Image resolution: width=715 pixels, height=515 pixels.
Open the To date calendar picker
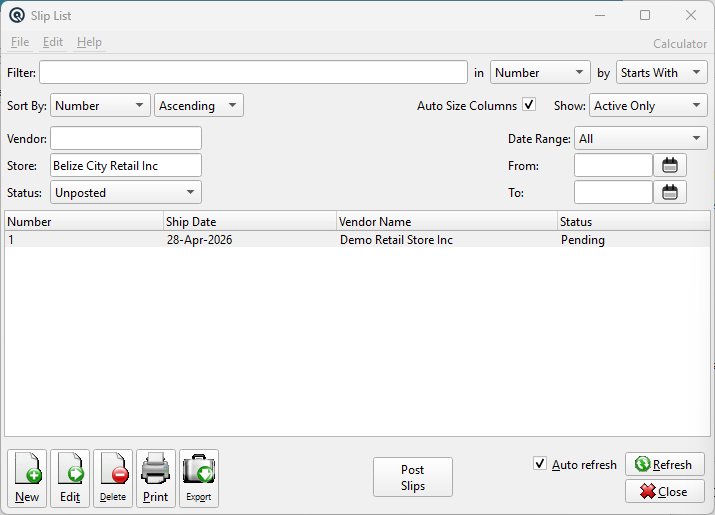click(x=669, y=192)
